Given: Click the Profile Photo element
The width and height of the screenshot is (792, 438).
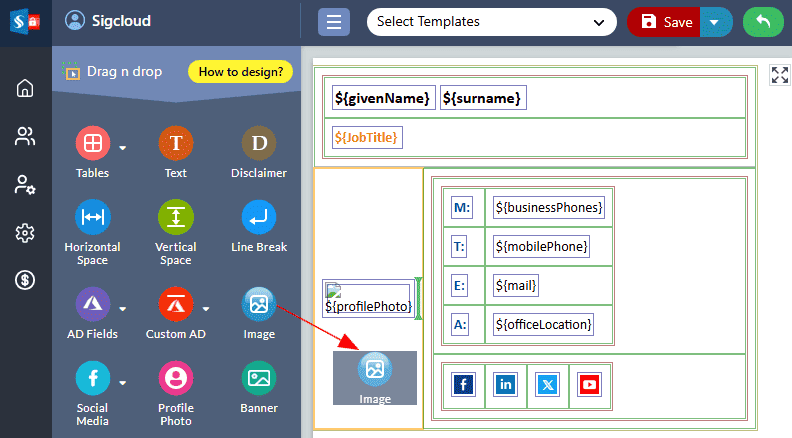Looking at the screenshot, I should click(175, 378).
